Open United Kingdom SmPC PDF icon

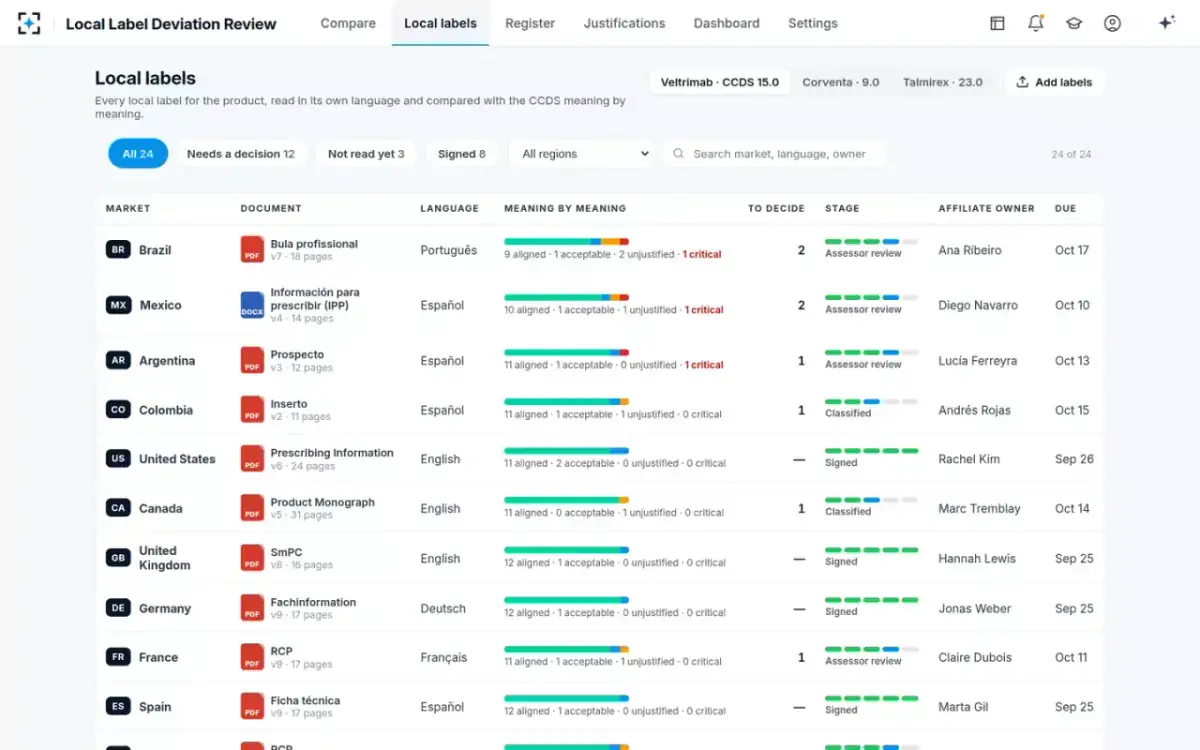[x=252, y=558]
